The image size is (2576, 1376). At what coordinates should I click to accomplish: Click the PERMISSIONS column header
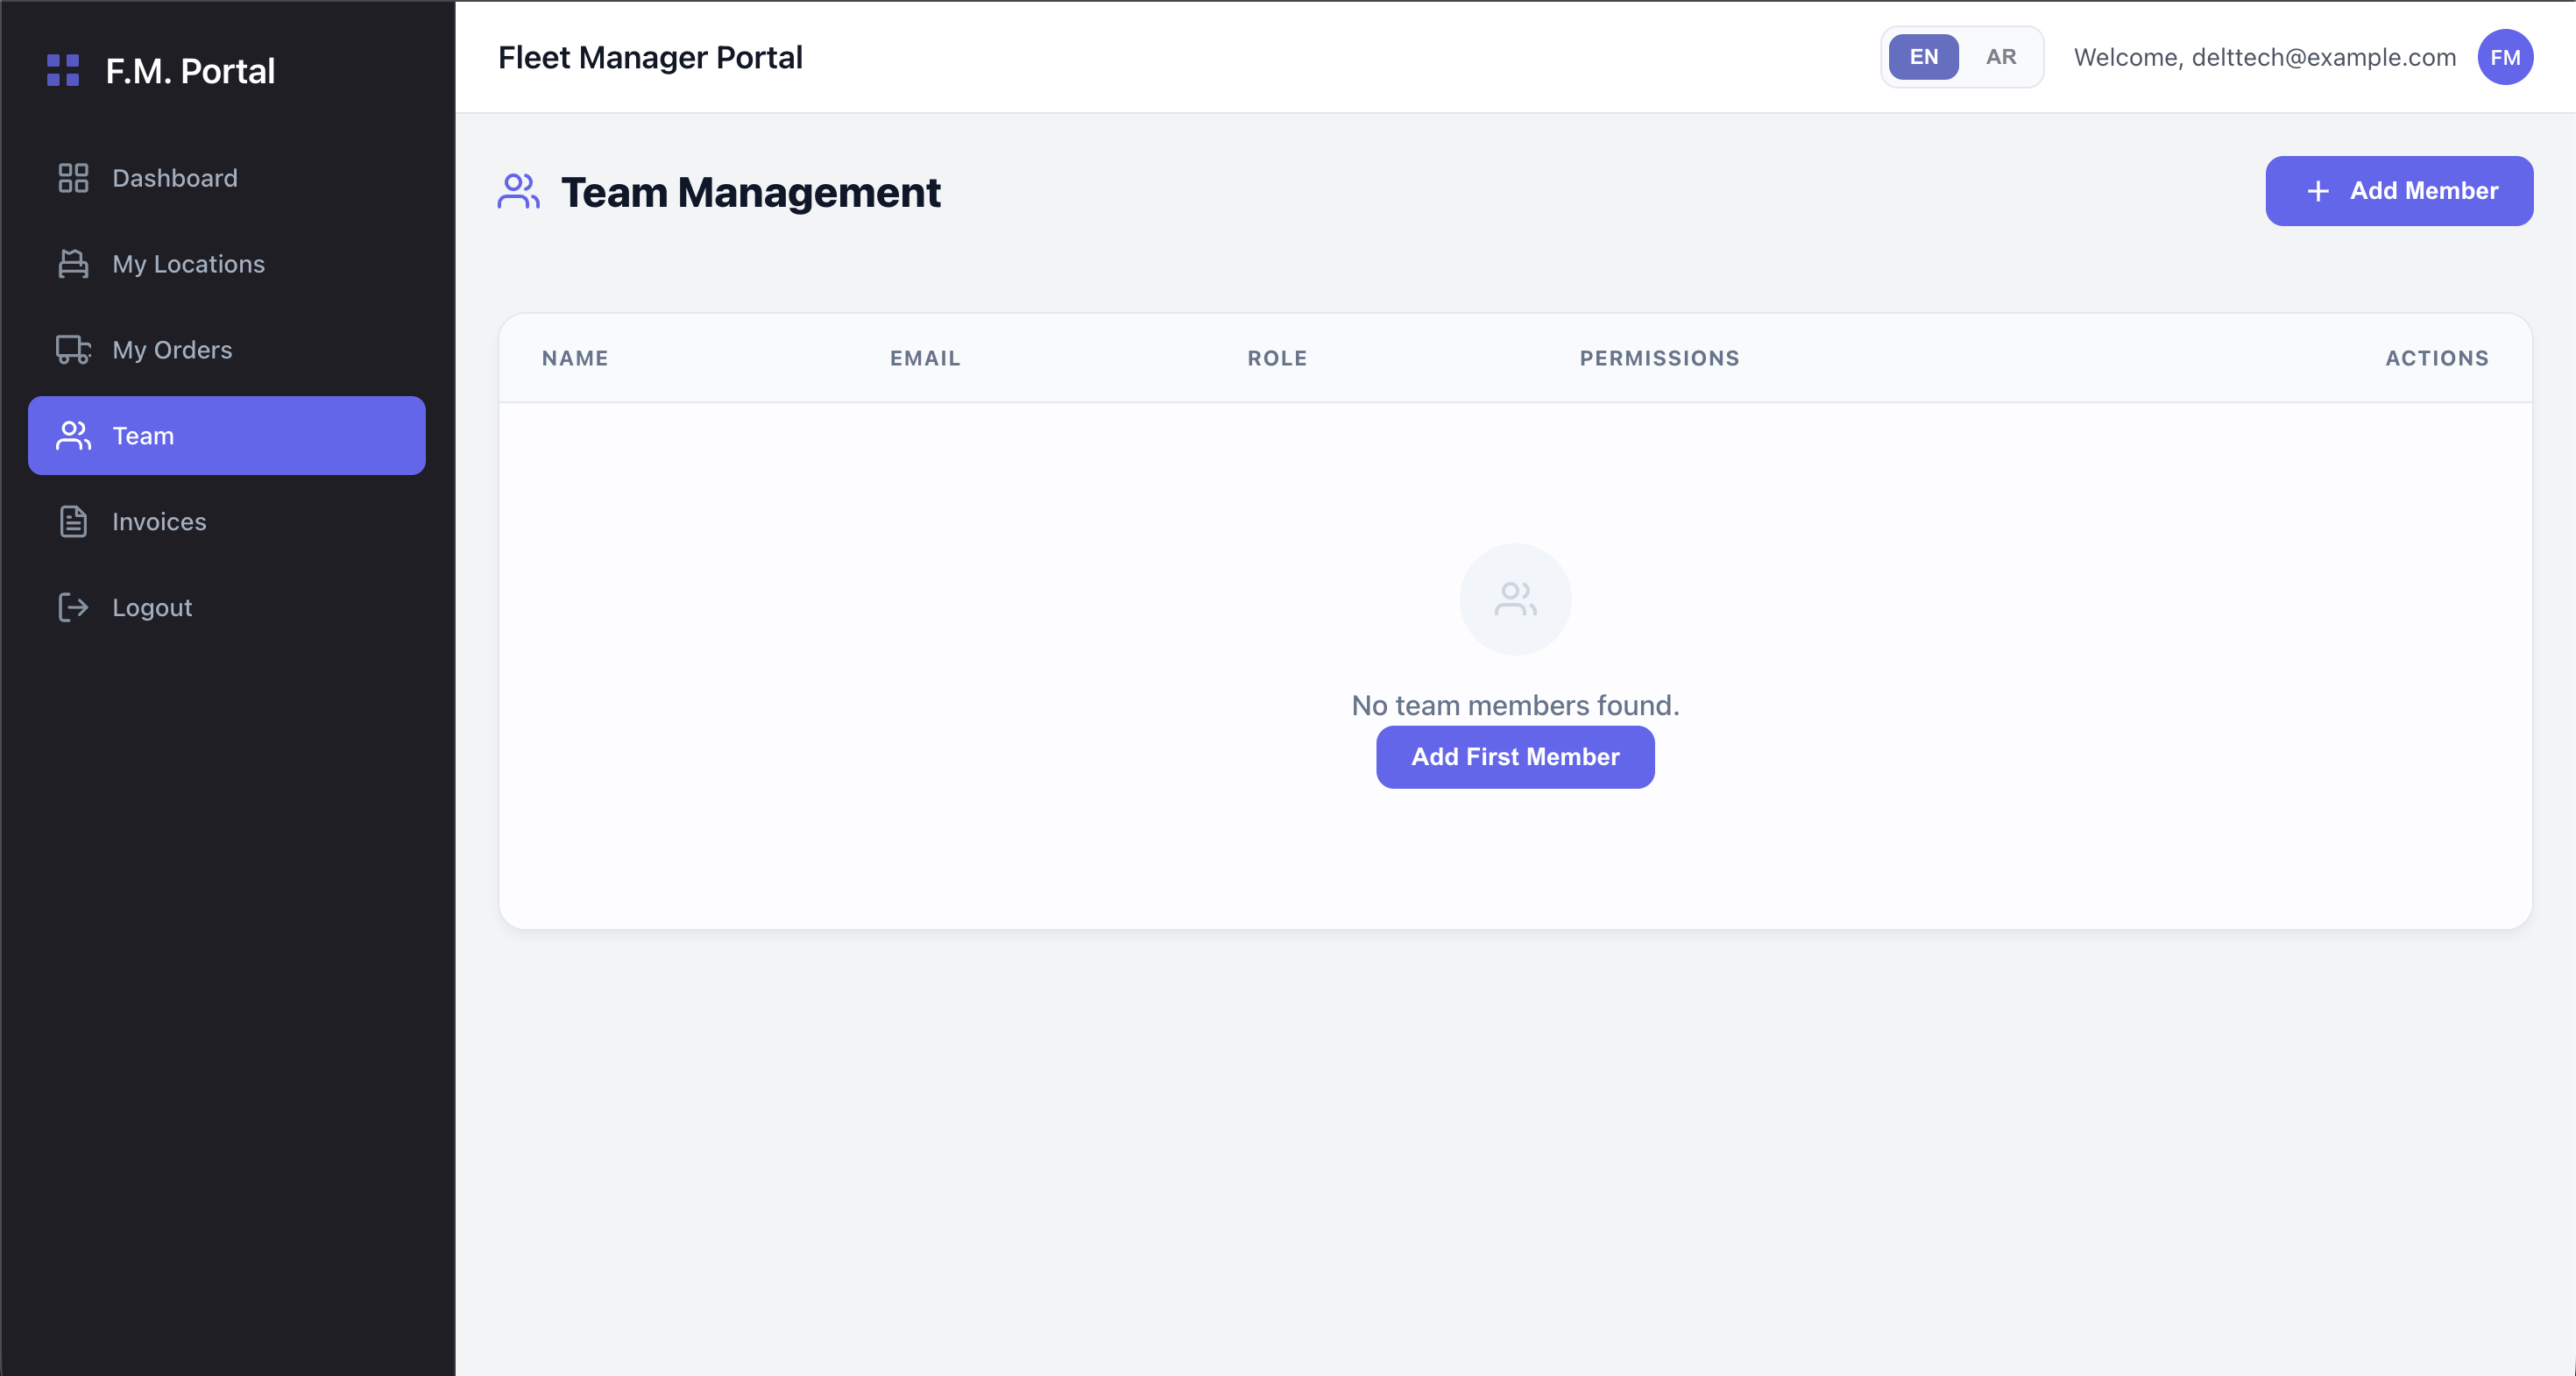tap(1659, 358)
